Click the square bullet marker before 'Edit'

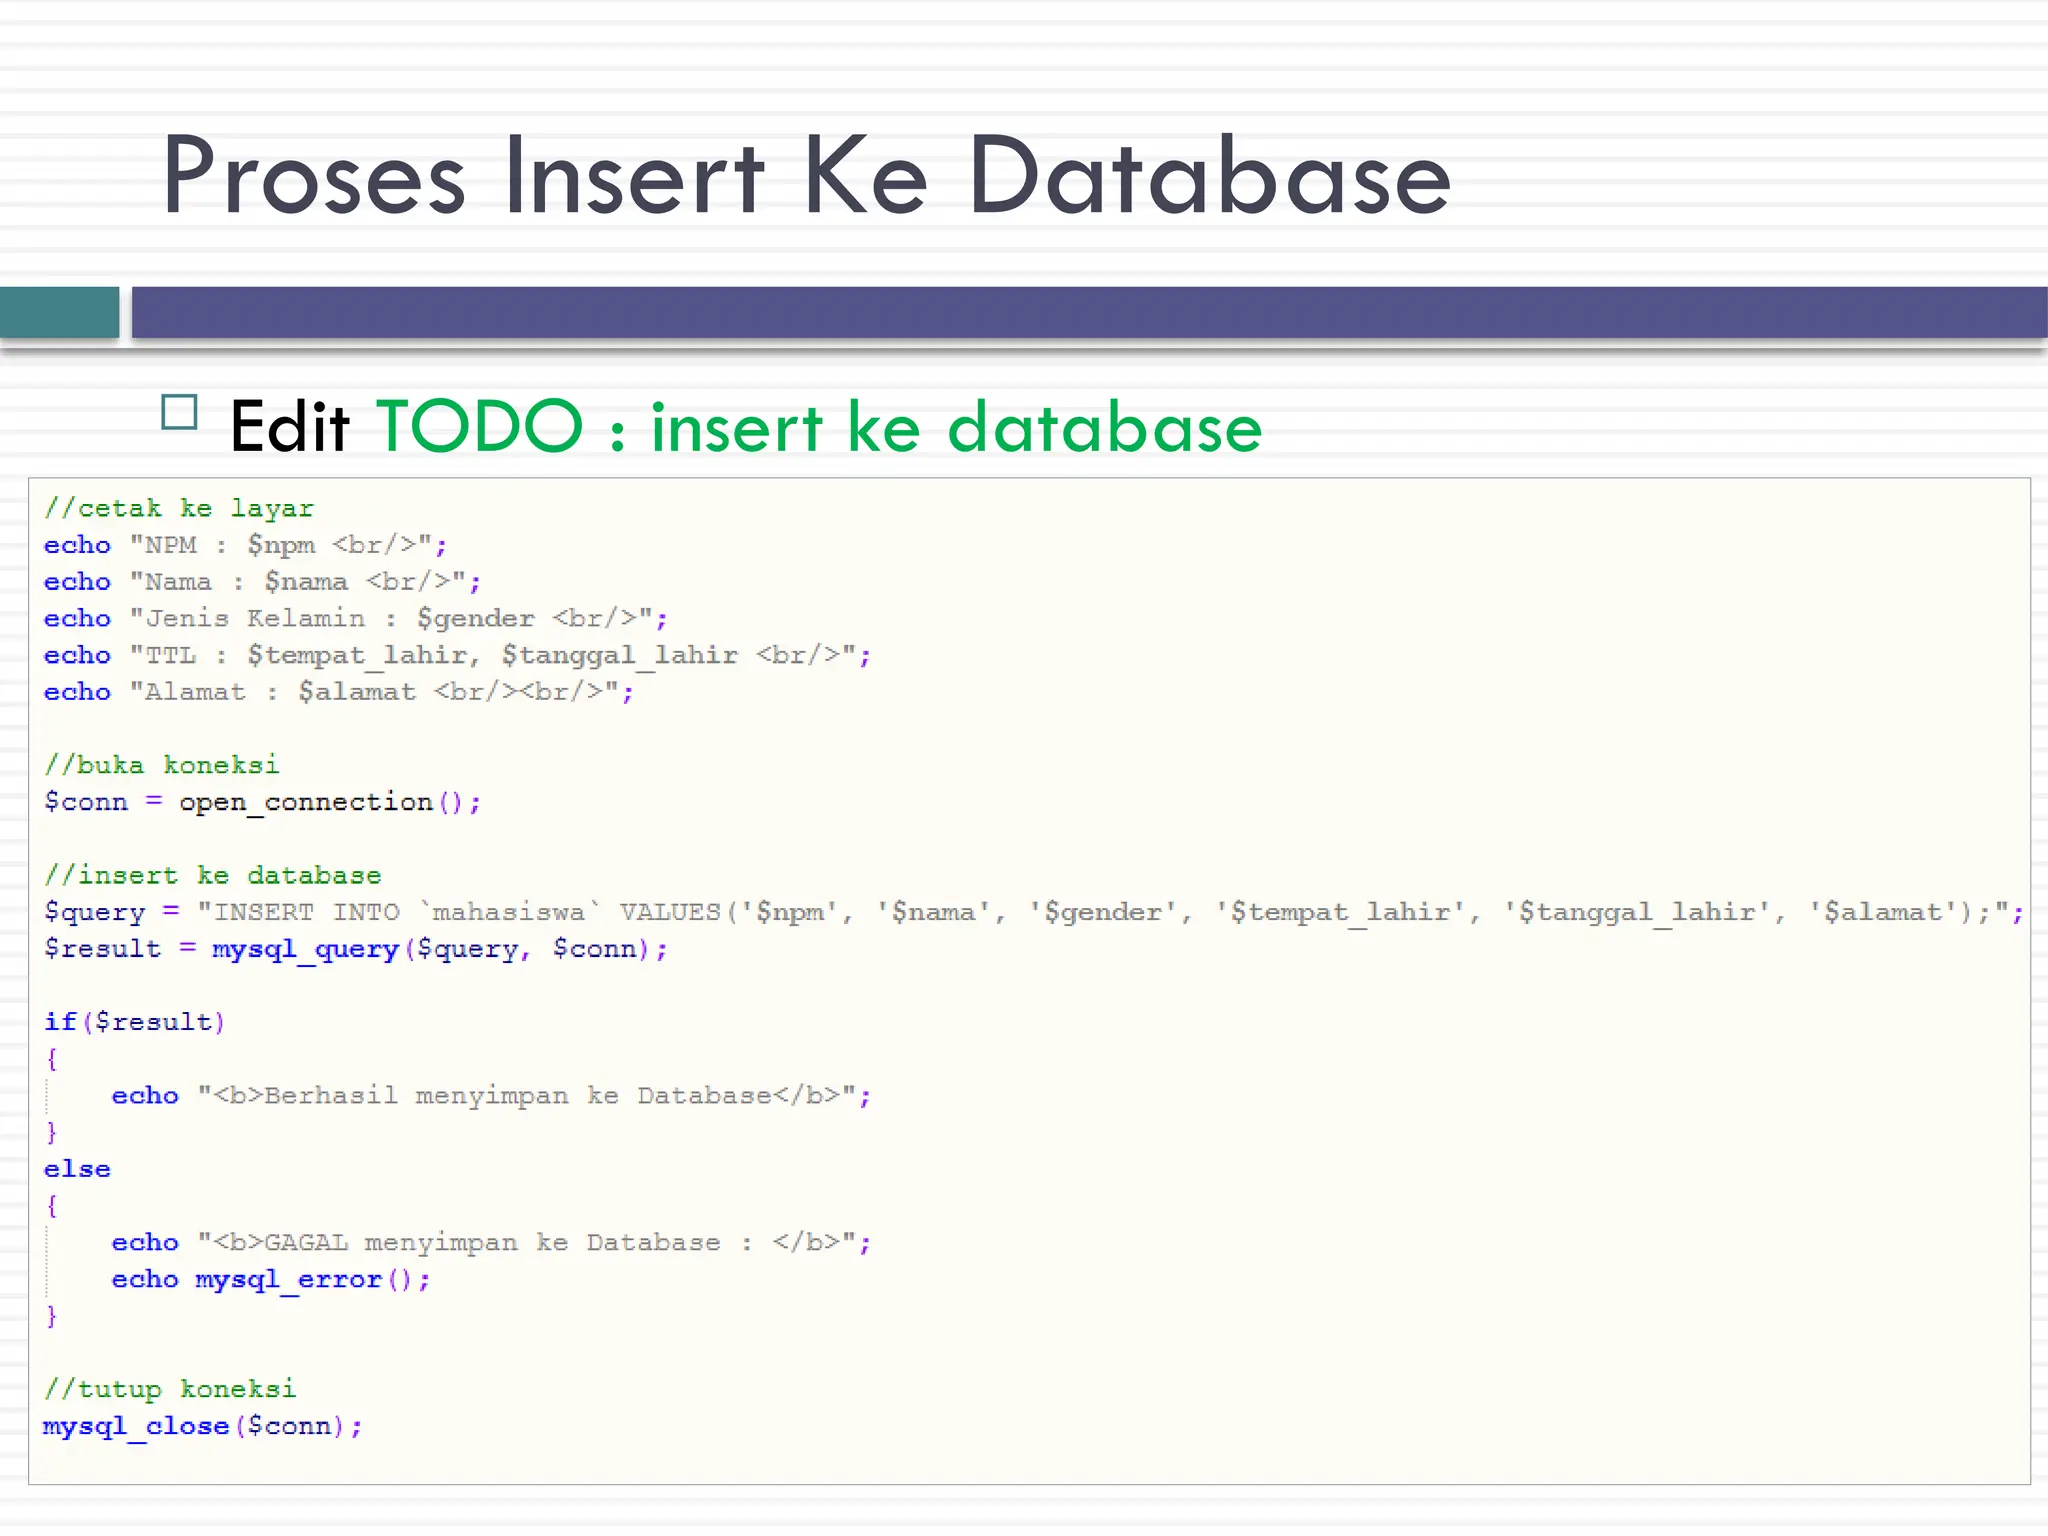click(179, 412)
